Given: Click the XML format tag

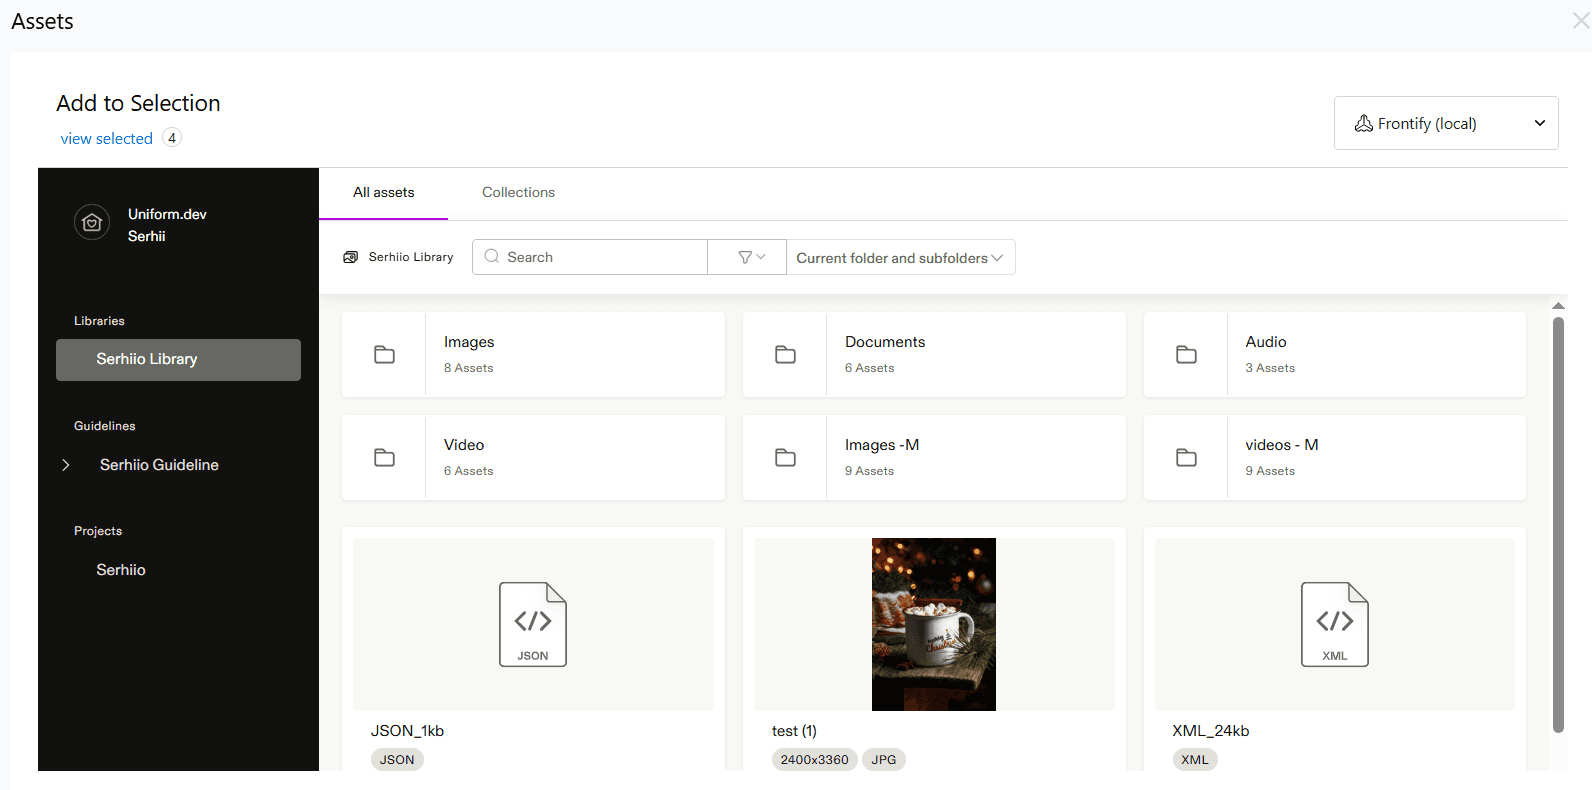Looking at the screenshot, I should [1194, 760].
